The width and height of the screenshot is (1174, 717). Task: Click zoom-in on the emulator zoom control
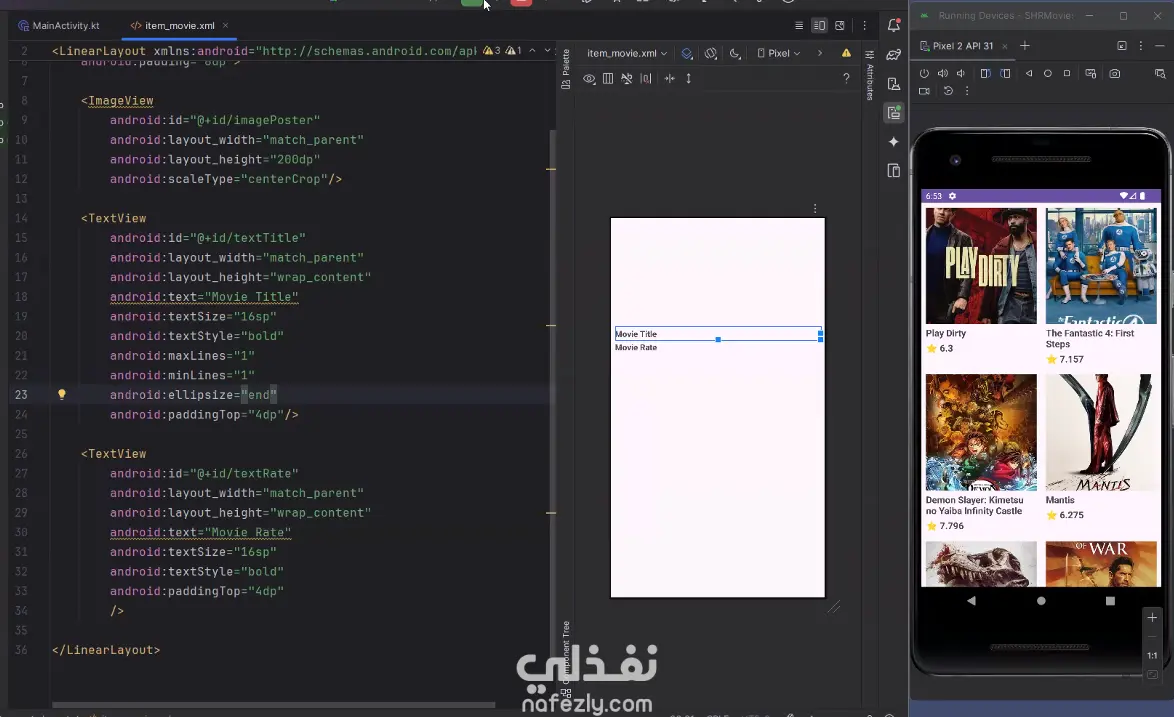click(1152, 618)
